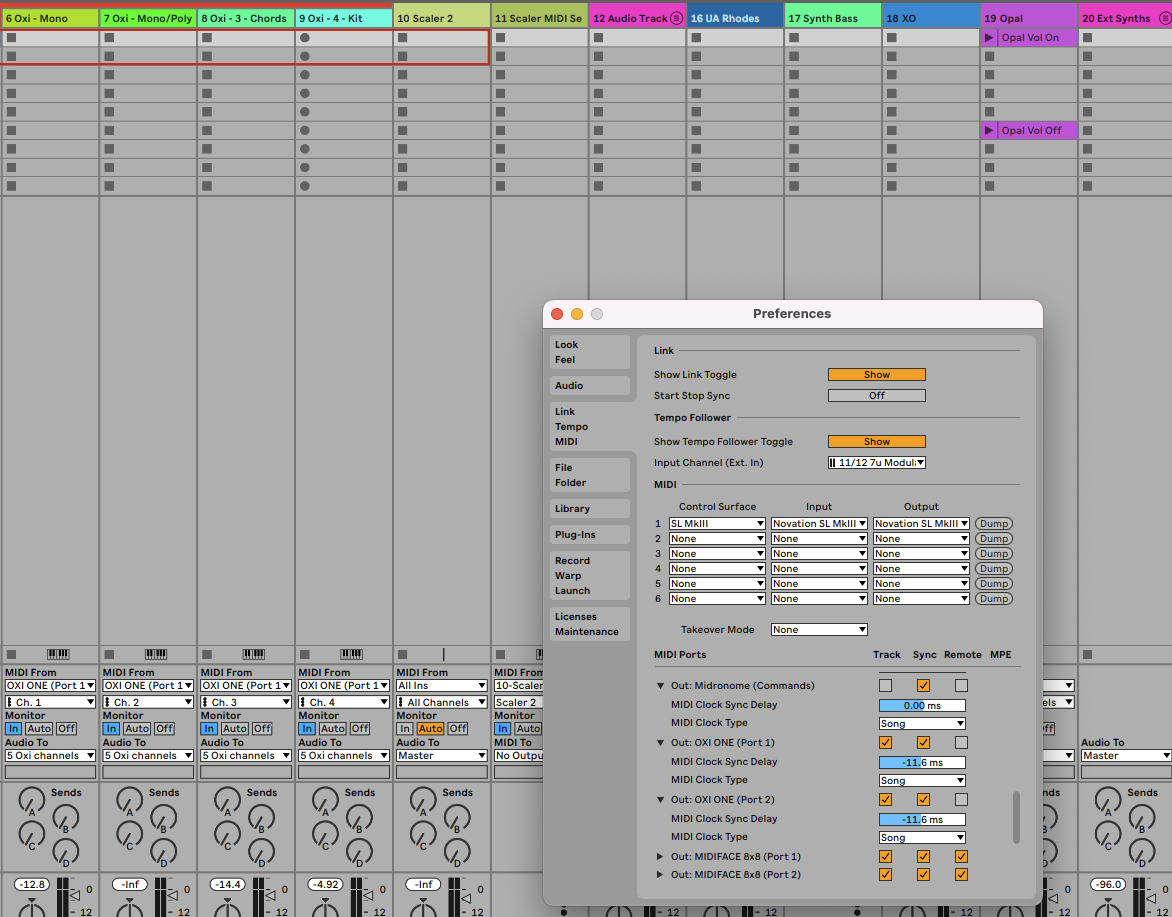The width and height of the screenshot is (1172, 917).
Task: Disable Sync for Out: Midronome (Commands)
Action: [924, 685]
